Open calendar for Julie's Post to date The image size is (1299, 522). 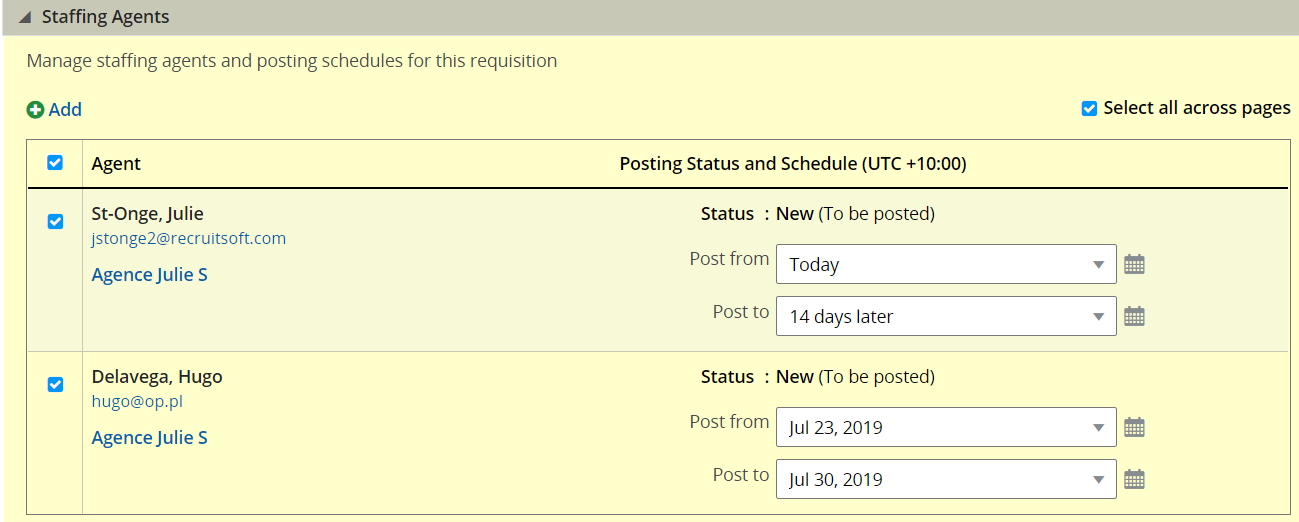[x=1134, y=317]
